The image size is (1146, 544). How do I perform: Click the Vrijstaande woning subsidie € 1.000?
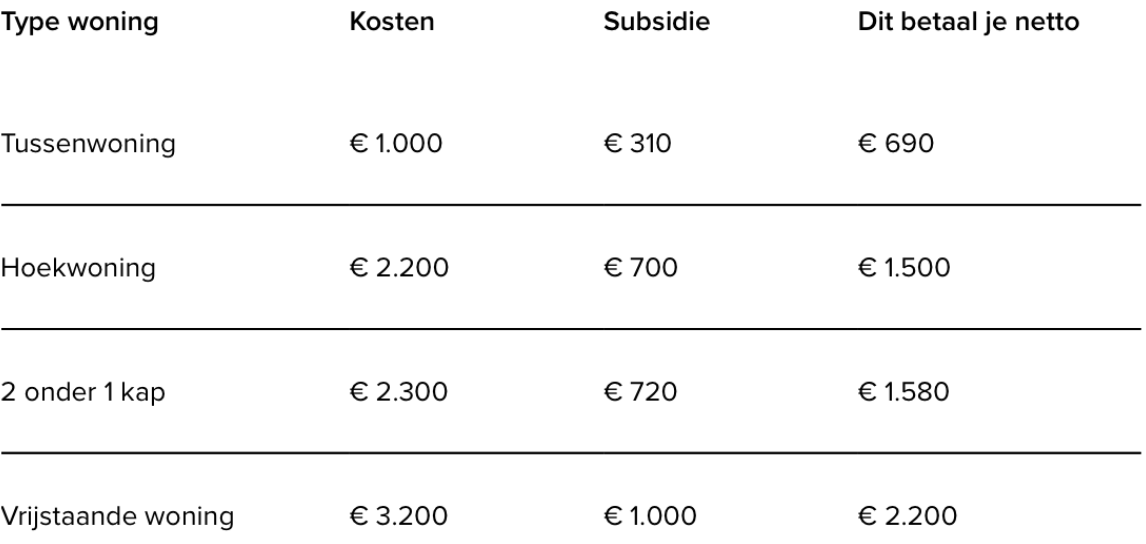point(651,517)
